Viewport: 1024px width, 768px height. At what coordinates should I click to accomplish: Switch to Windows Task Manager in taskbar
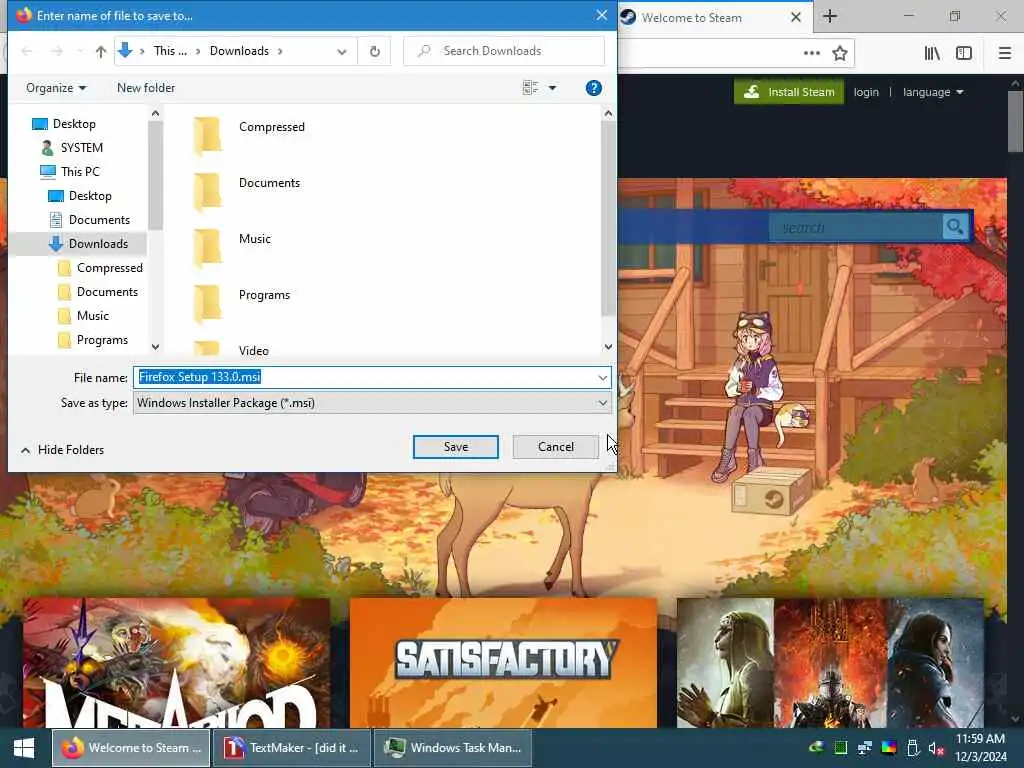point(453,748)
